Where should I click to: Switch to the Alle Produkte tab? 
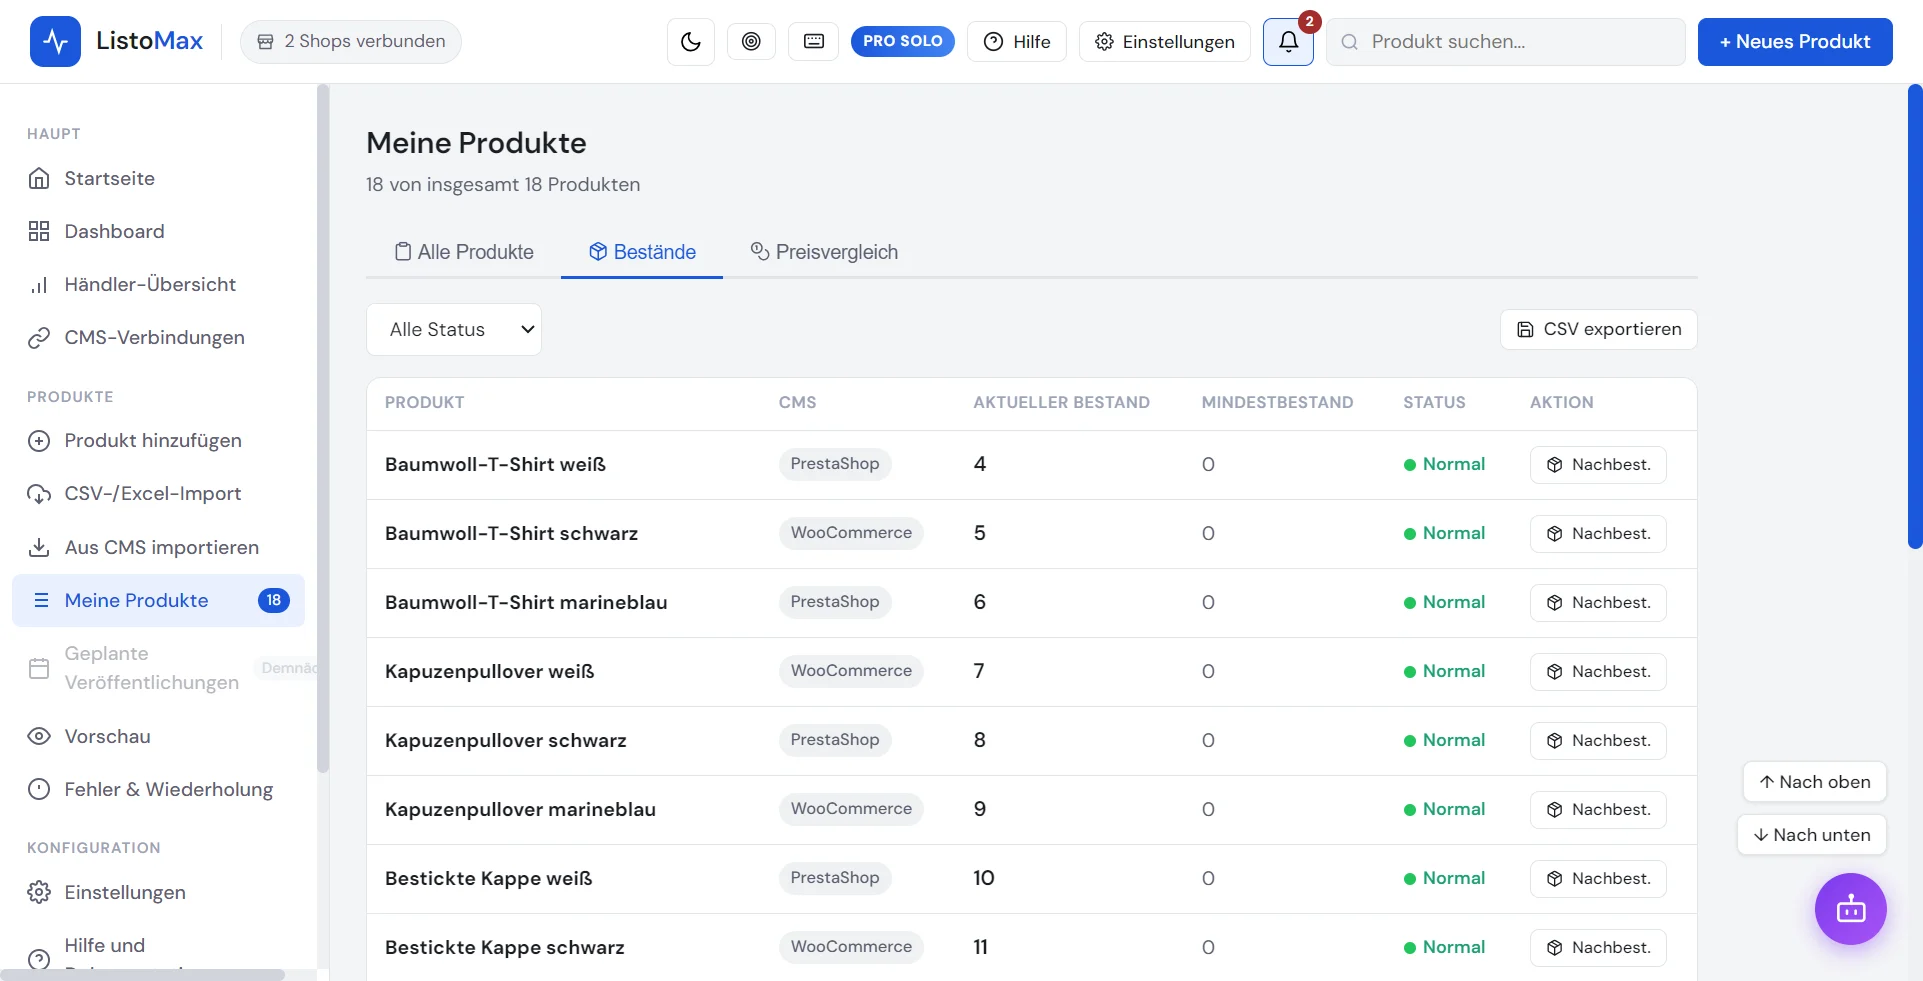464,252
